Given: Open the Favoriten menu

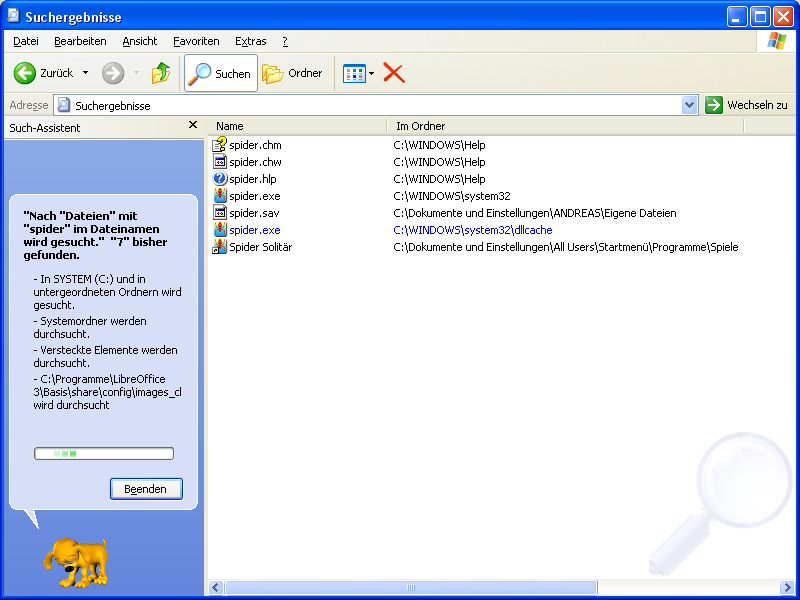Looking at the screenshot, I should [x=196, y=41].
